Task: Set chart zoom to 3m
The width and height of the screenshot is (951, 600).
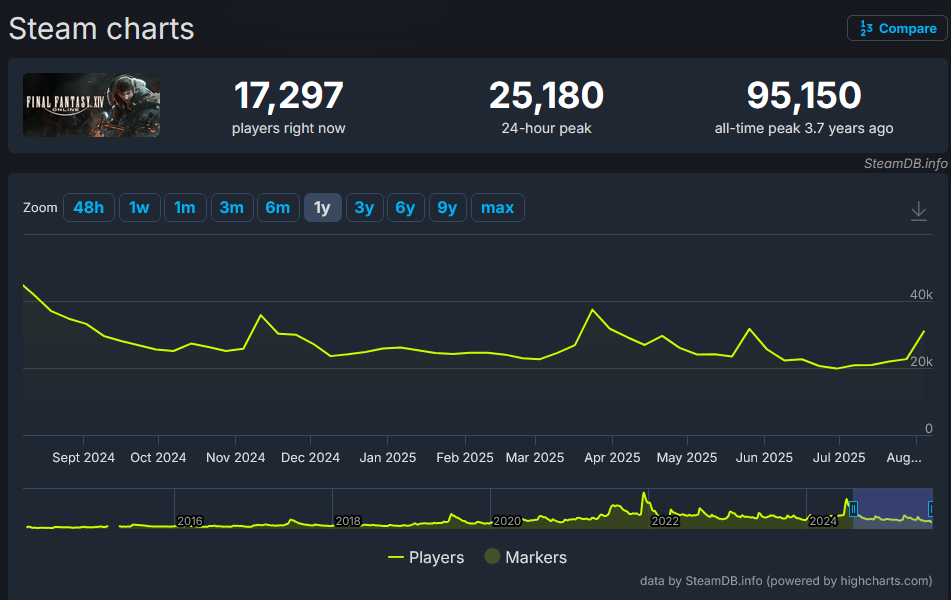Action: tap(232, 207)
